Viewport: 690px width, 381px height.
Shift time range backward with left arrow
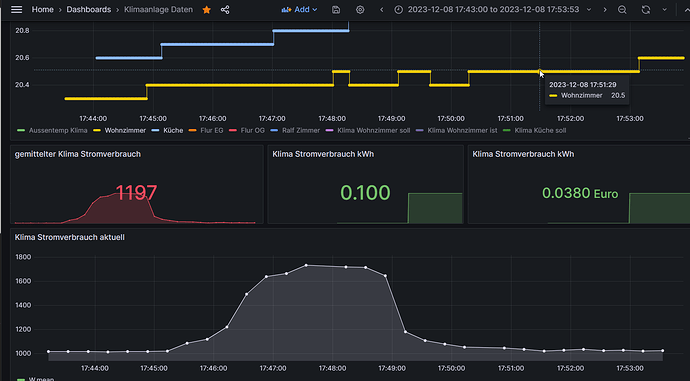382,10
